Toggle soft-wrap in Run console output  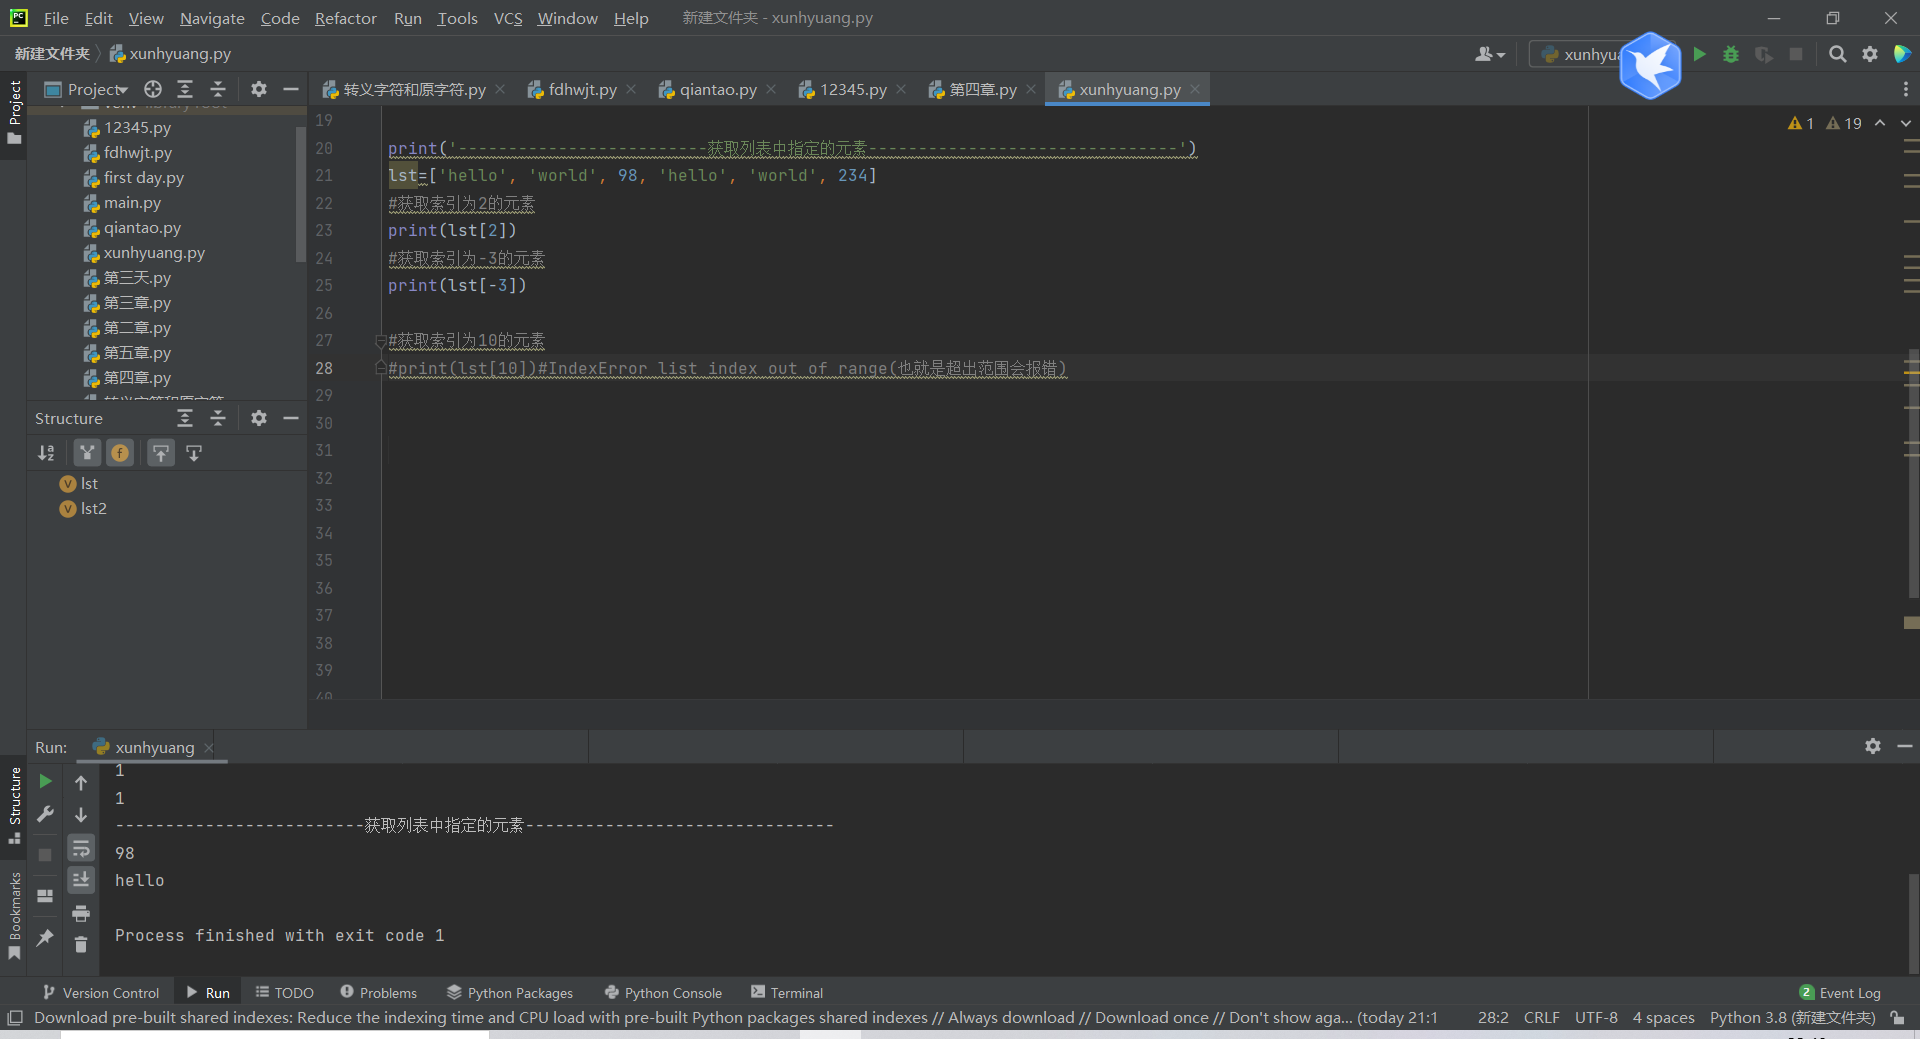pos(81,848)
